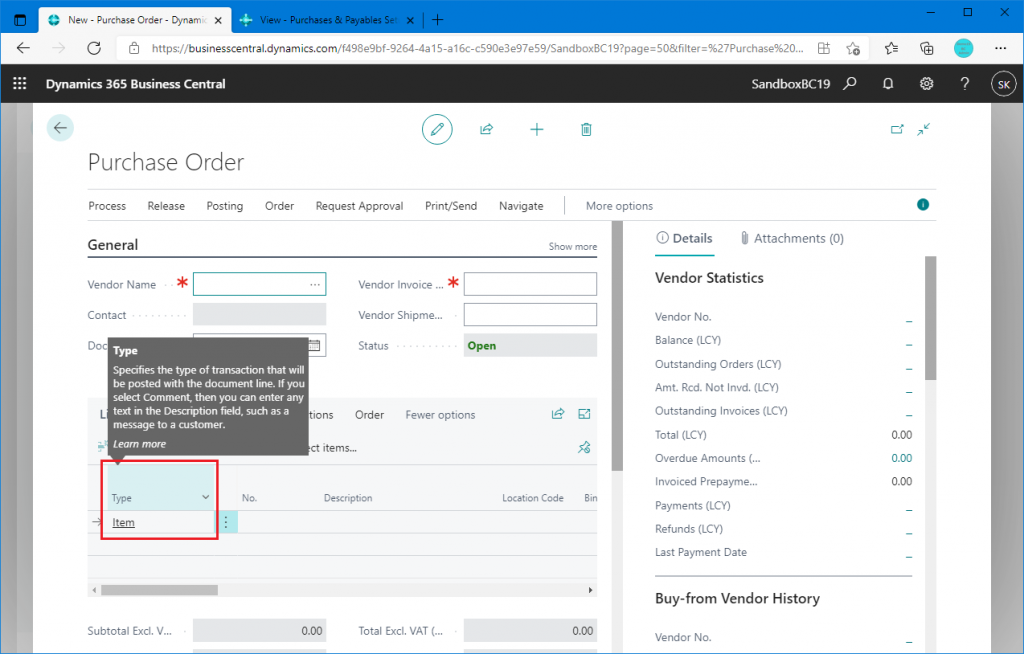Click the search magnifier in top bar
Screen dimensions: 1024x654
(x=850, y=84)
